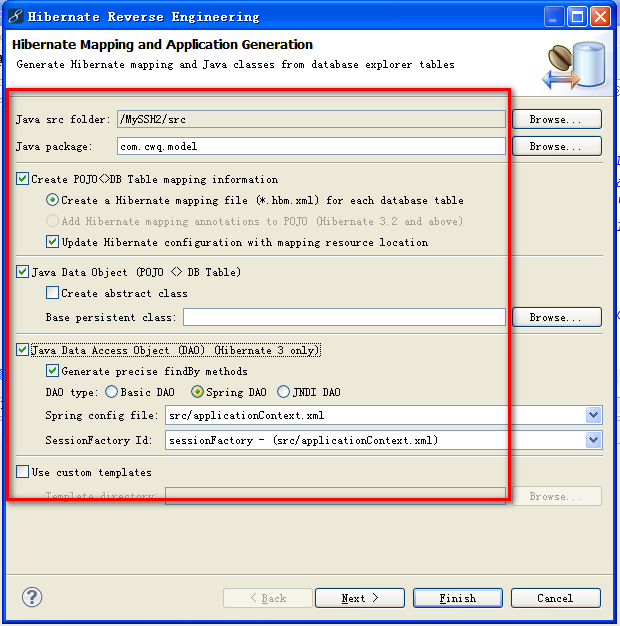Open Spring config file dropdown arrow
Screen dimensions: 620x626
click(x=594, y=415)
